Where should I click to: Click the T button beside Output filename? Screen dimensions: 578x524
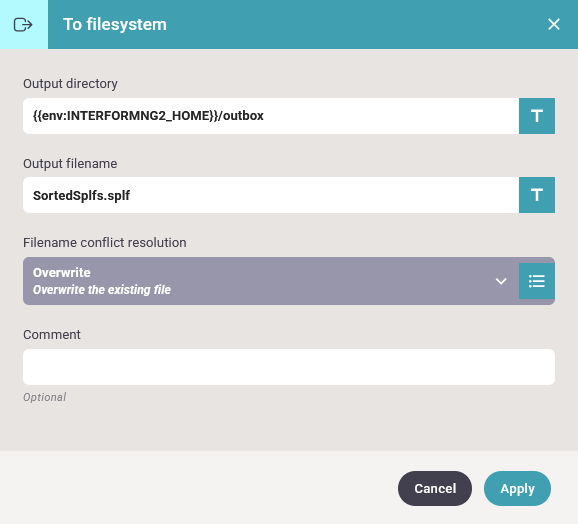pyautogui.click(x=537, y=195)
